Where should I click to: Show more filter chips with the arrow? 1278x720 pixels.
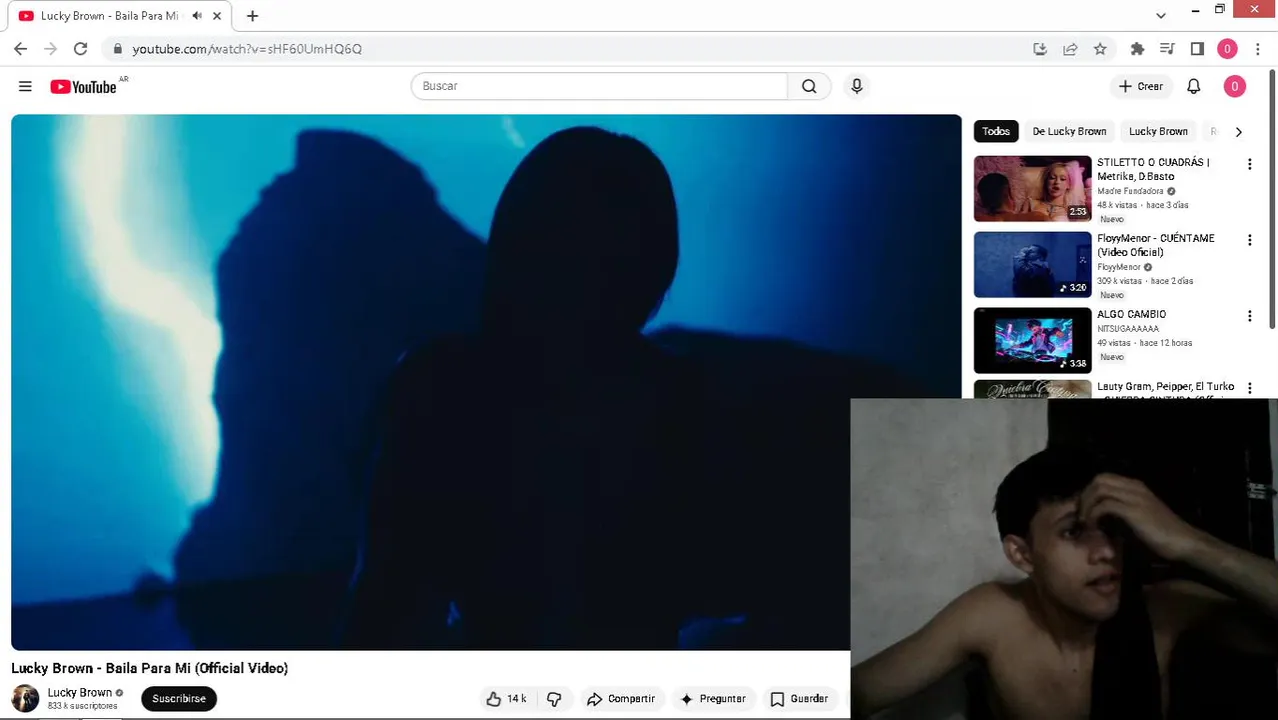click(x=1238, y=131)
